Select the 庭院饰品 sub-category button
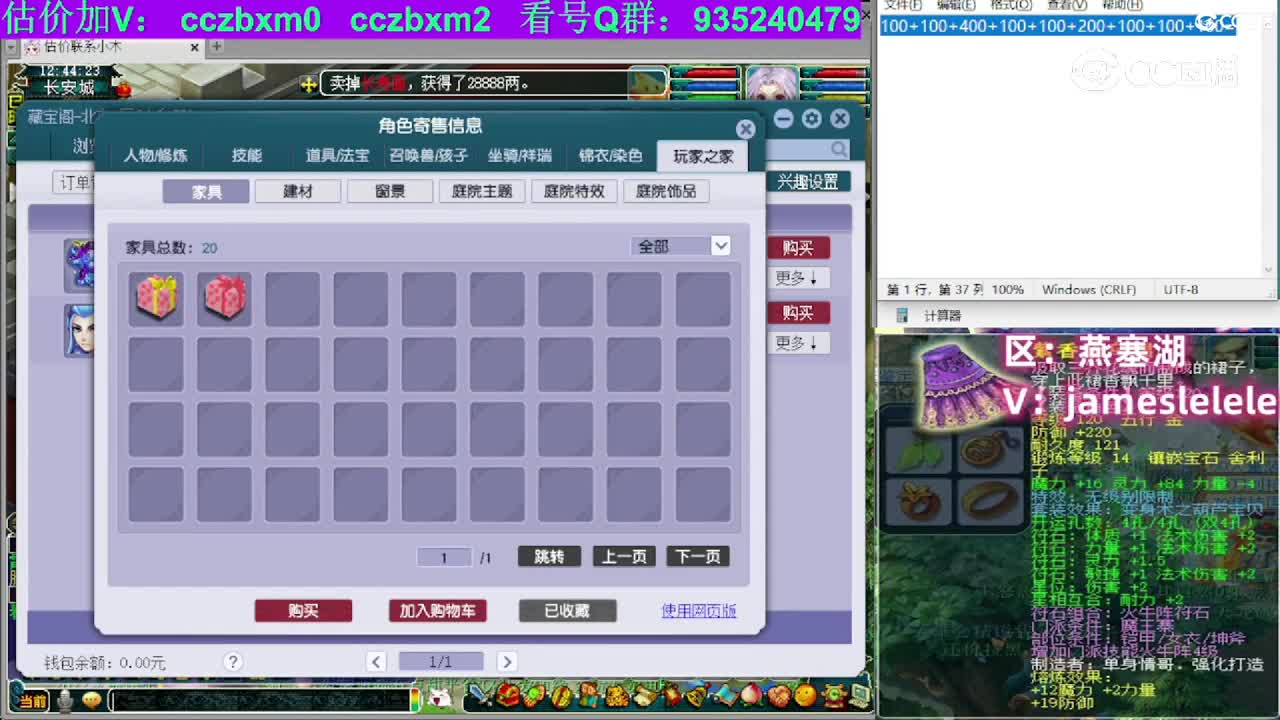 click(666, 191)
